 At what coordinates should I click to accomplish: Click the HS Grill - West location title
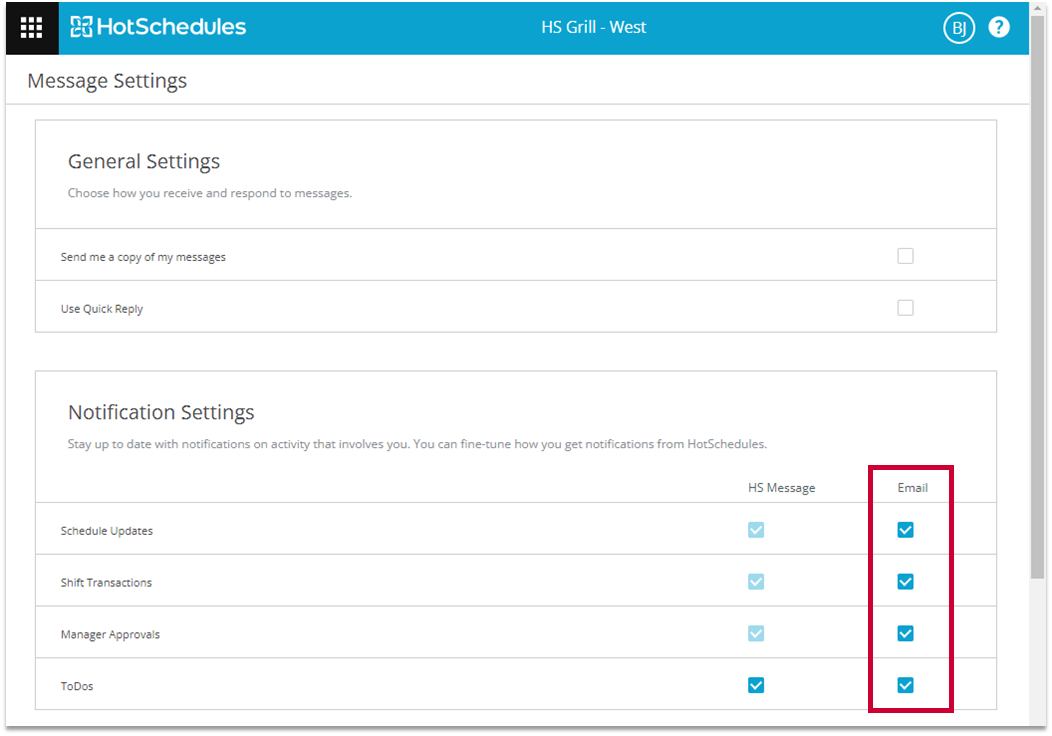(594, 27)
